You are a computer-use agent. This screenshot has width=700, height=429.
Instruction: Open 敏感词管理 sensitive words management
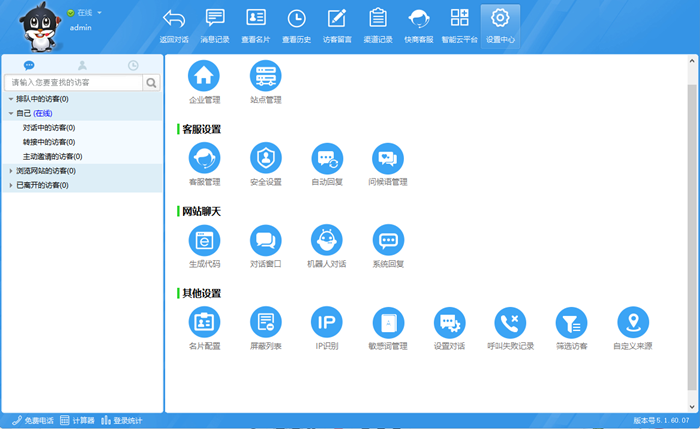point(388,322)
